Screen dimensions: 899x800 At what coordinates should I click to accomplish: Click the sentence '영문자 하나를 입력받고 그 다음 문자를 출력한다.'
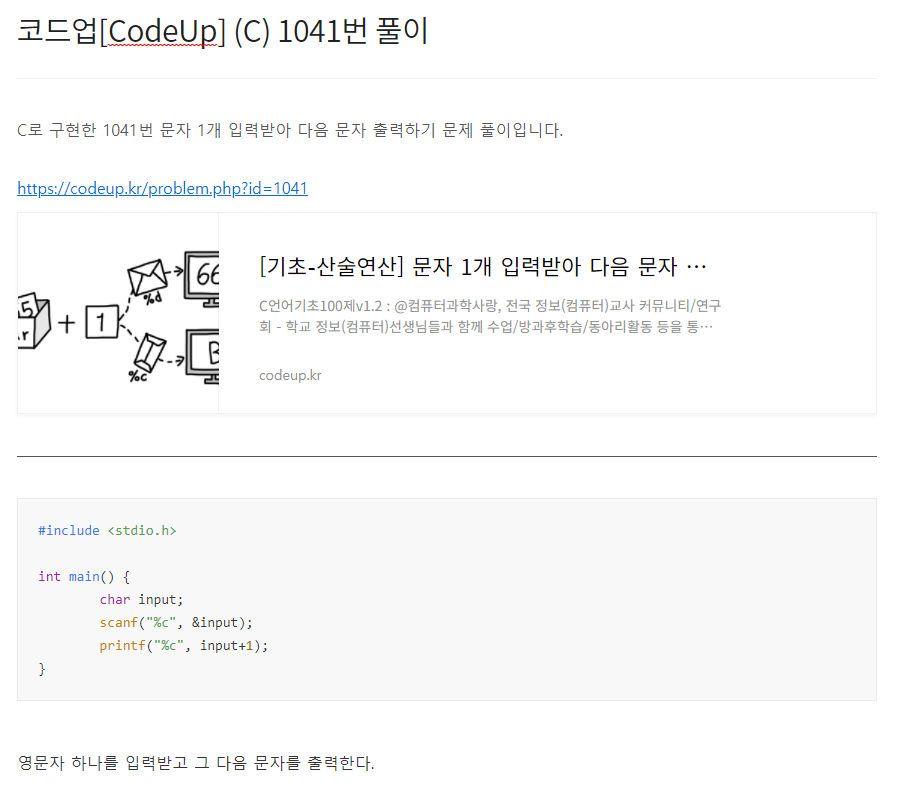tap(196, 763)
